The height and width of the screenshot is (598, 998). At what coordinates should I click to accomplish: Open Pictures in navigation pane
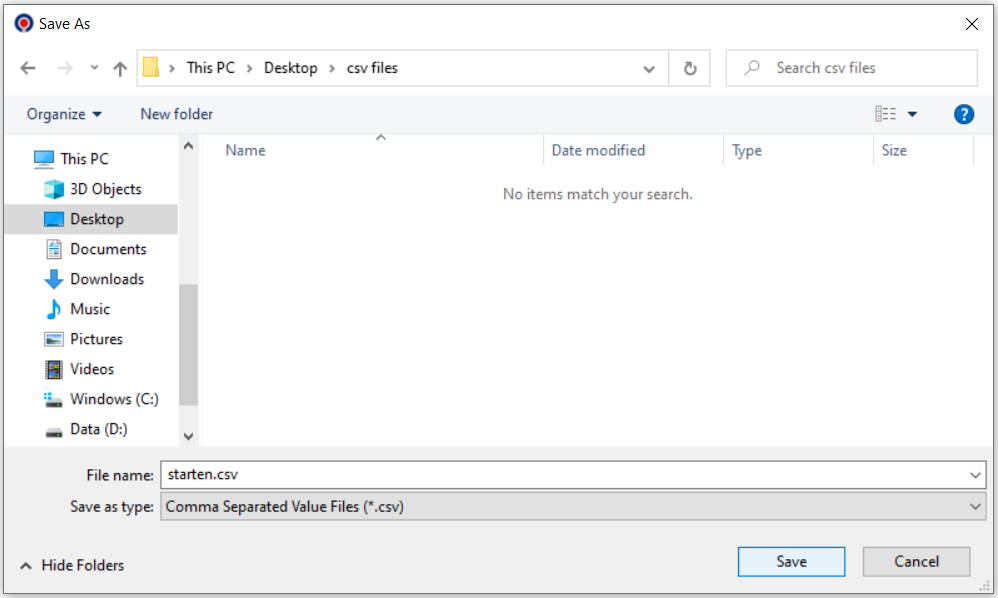96,338
